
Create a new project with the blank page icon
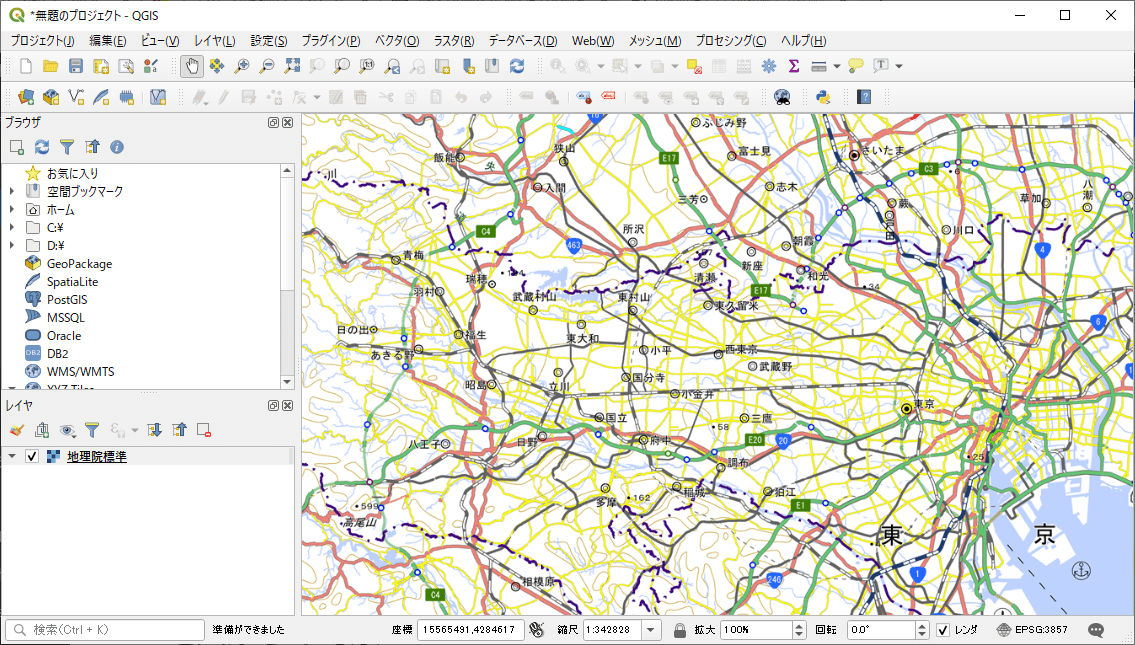pos(26,67)
